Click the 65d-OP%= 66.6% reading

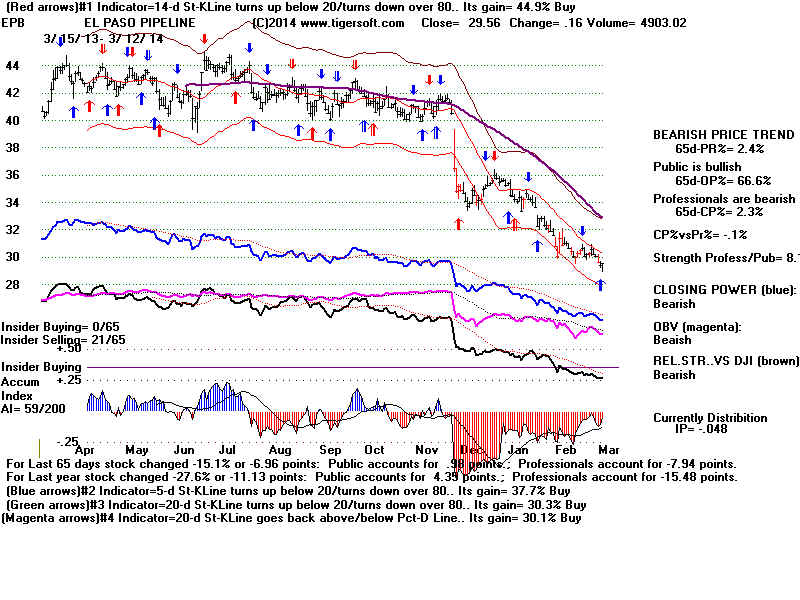click(x=723, y=181)
